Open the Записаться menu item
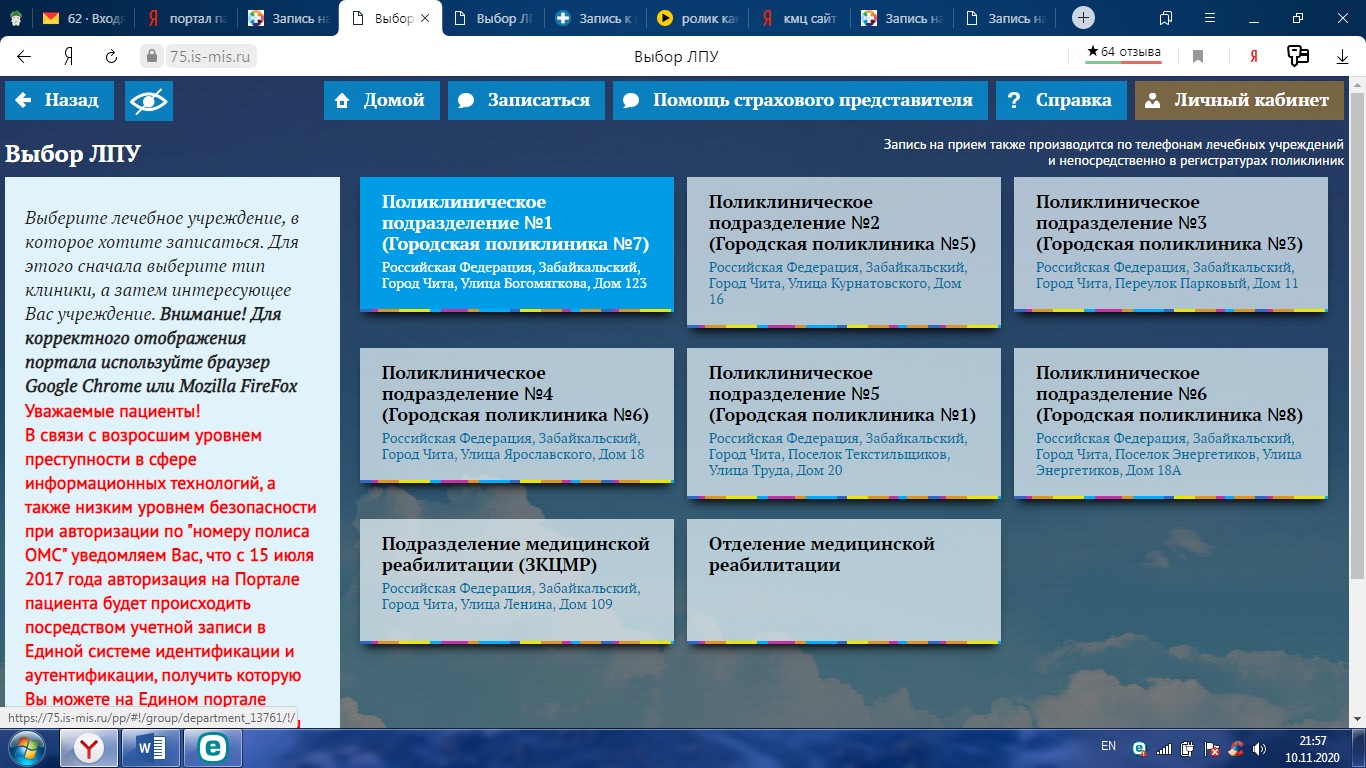This screenshot has width=1366, height=768. (x=525, y=101)
